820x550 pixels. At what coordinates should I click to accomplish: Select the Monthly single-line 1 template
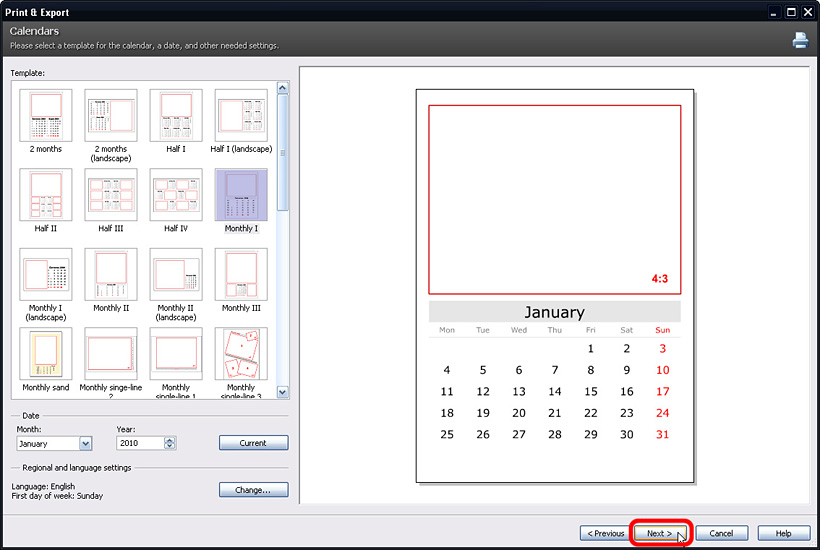pyautogui.click(x=176, y=354)
